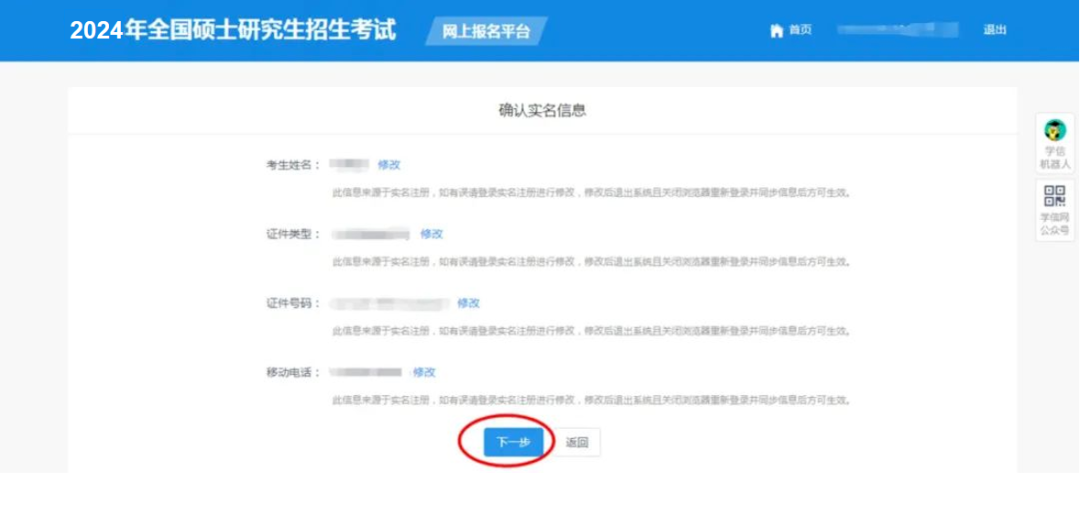Click the hint text below 证件号码

pos(592,331)
